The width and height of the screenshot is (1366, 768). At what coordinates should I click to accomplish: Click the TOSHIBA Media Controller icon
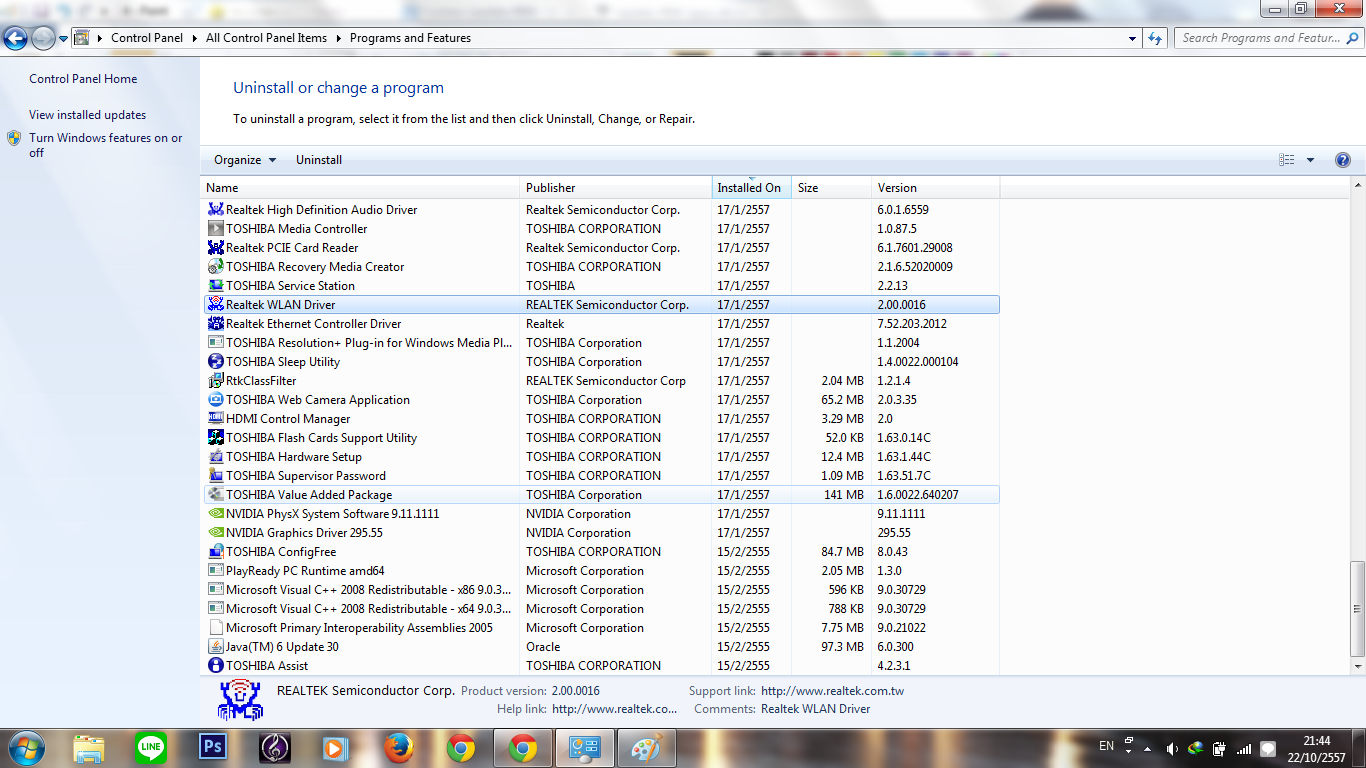(215, 229)
